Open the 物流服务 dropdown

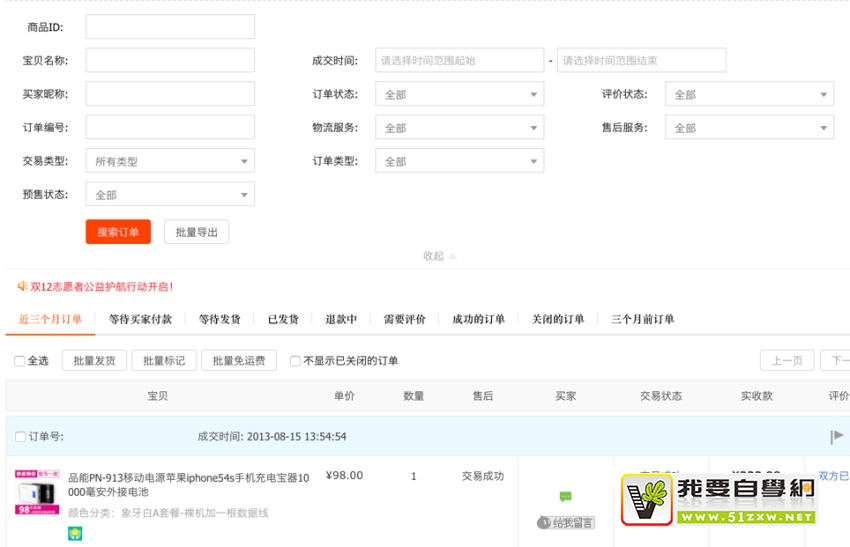click(460, 128)
